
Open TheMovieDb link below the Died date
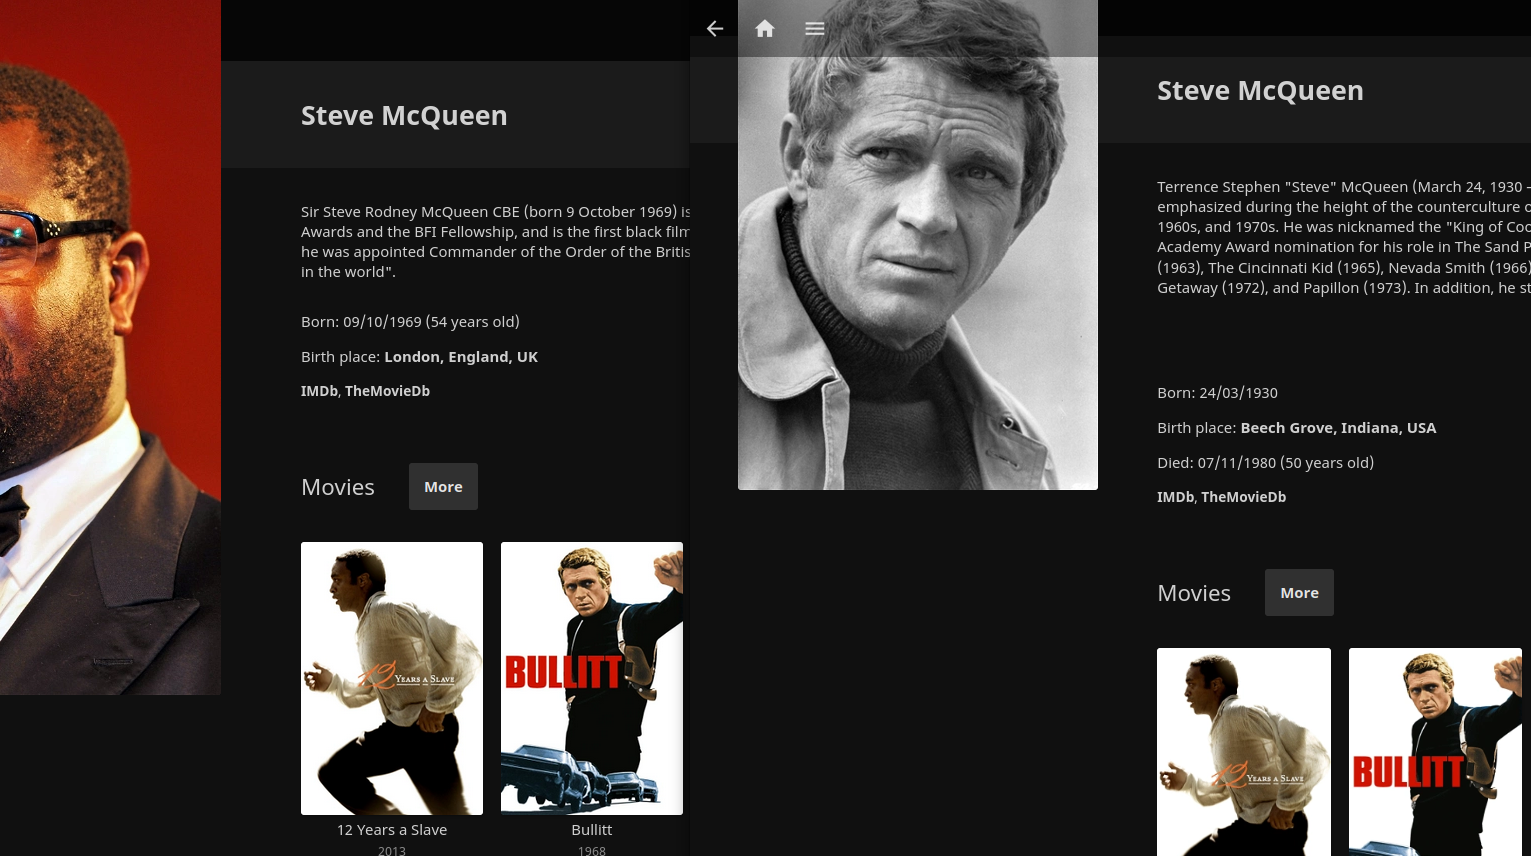[x=1243, y=497]
